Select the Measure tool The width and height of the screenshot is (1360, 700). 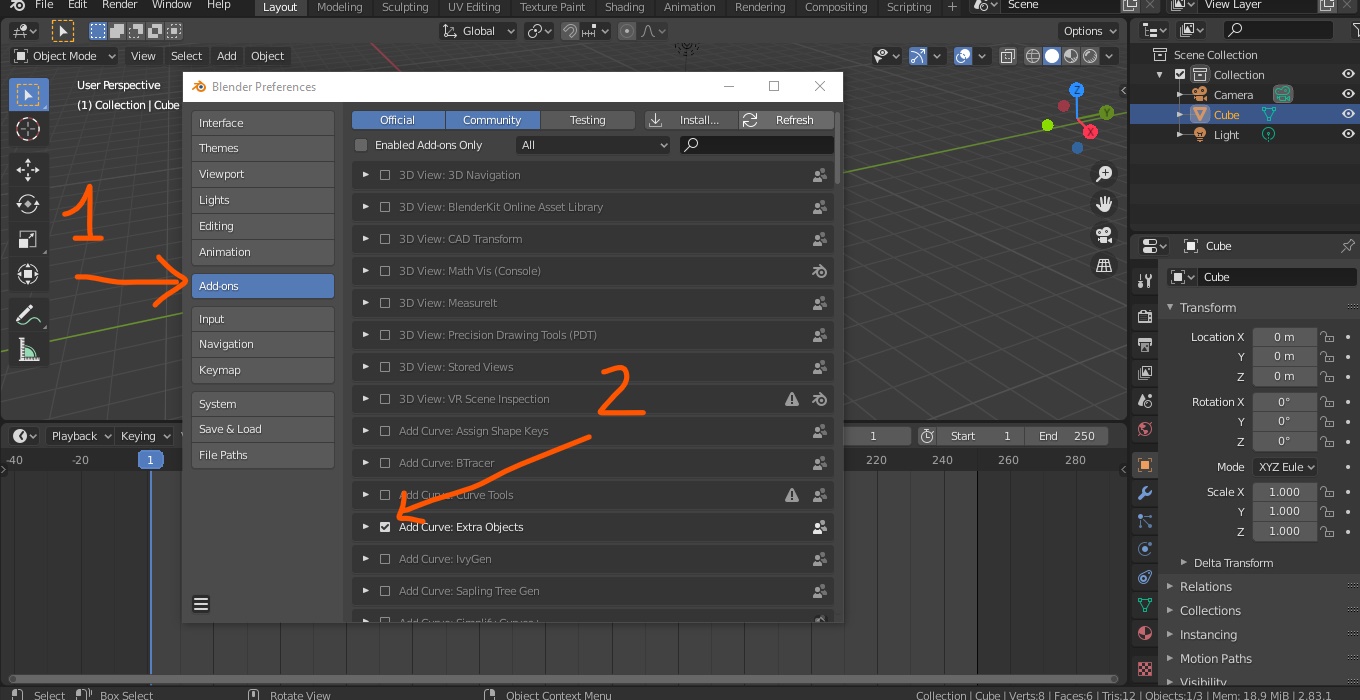pyautogui.click(x=28, y=351)
